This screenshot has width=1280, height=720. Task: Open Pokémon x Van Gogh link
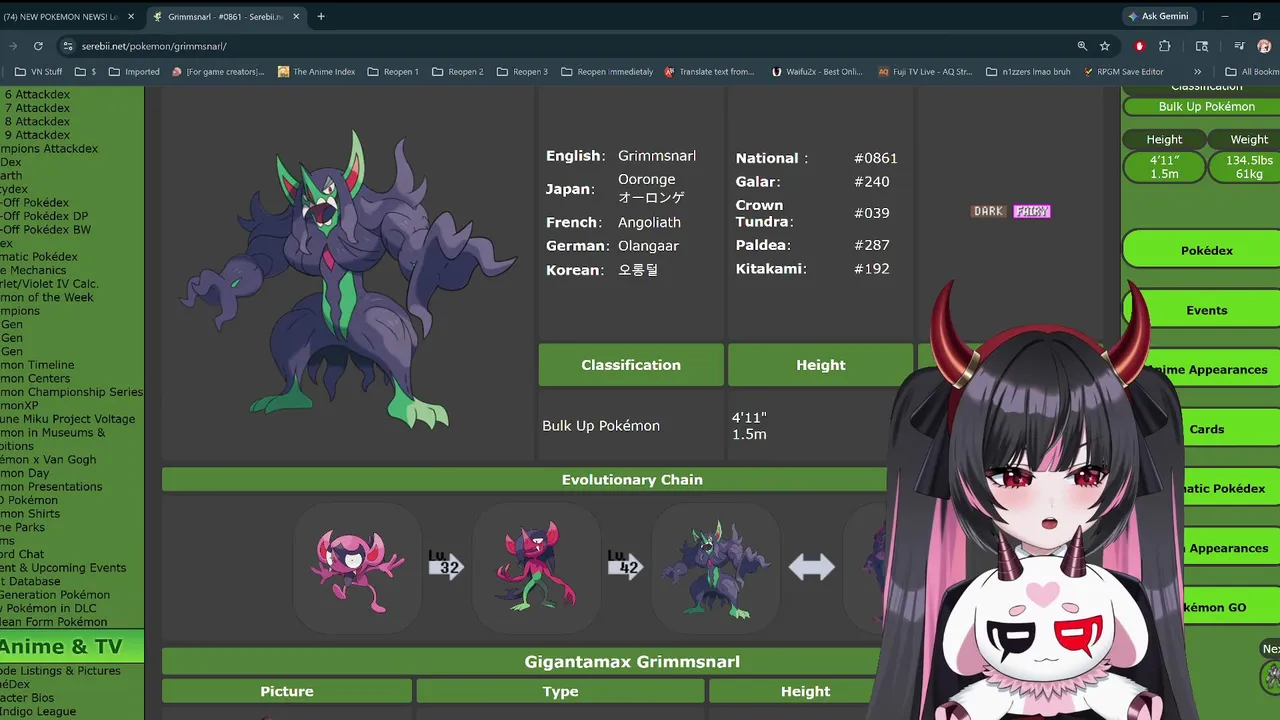click(48, 460)
